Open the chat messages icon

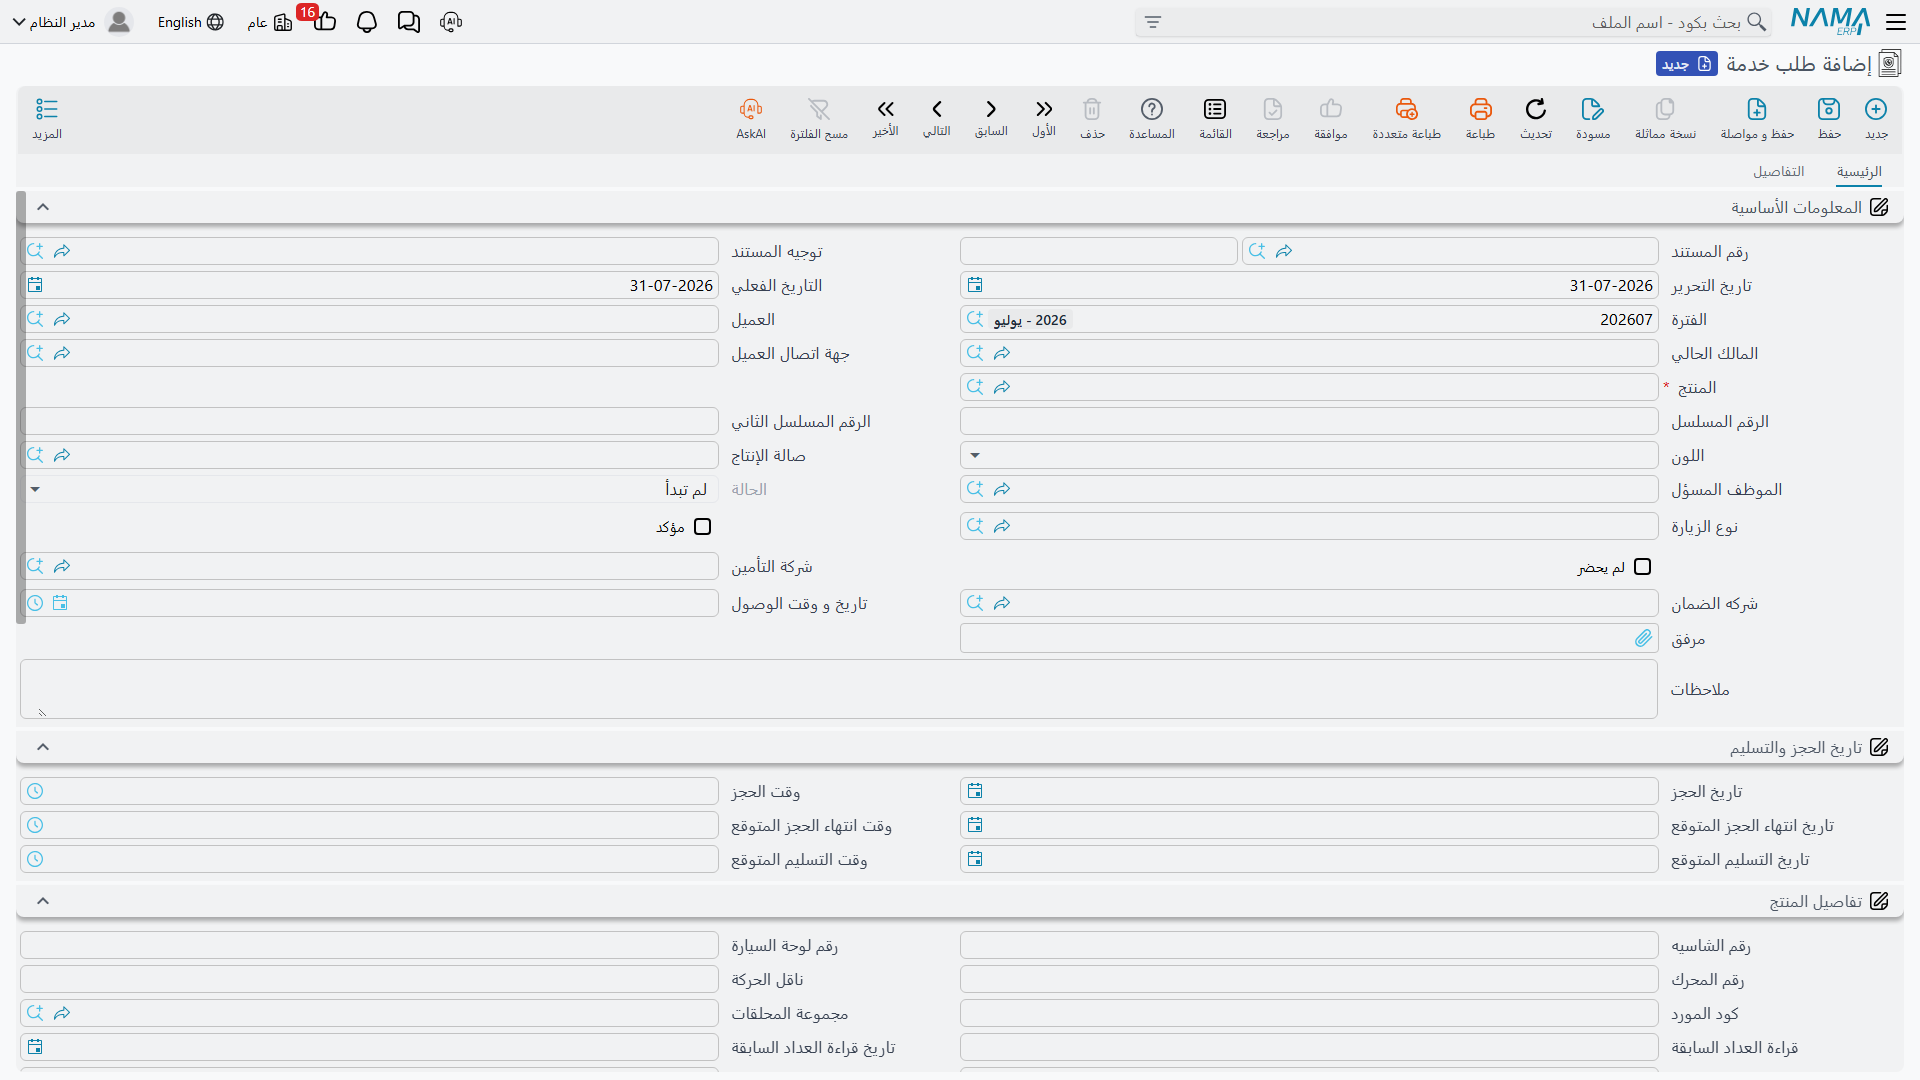click(x=409, y=22)
